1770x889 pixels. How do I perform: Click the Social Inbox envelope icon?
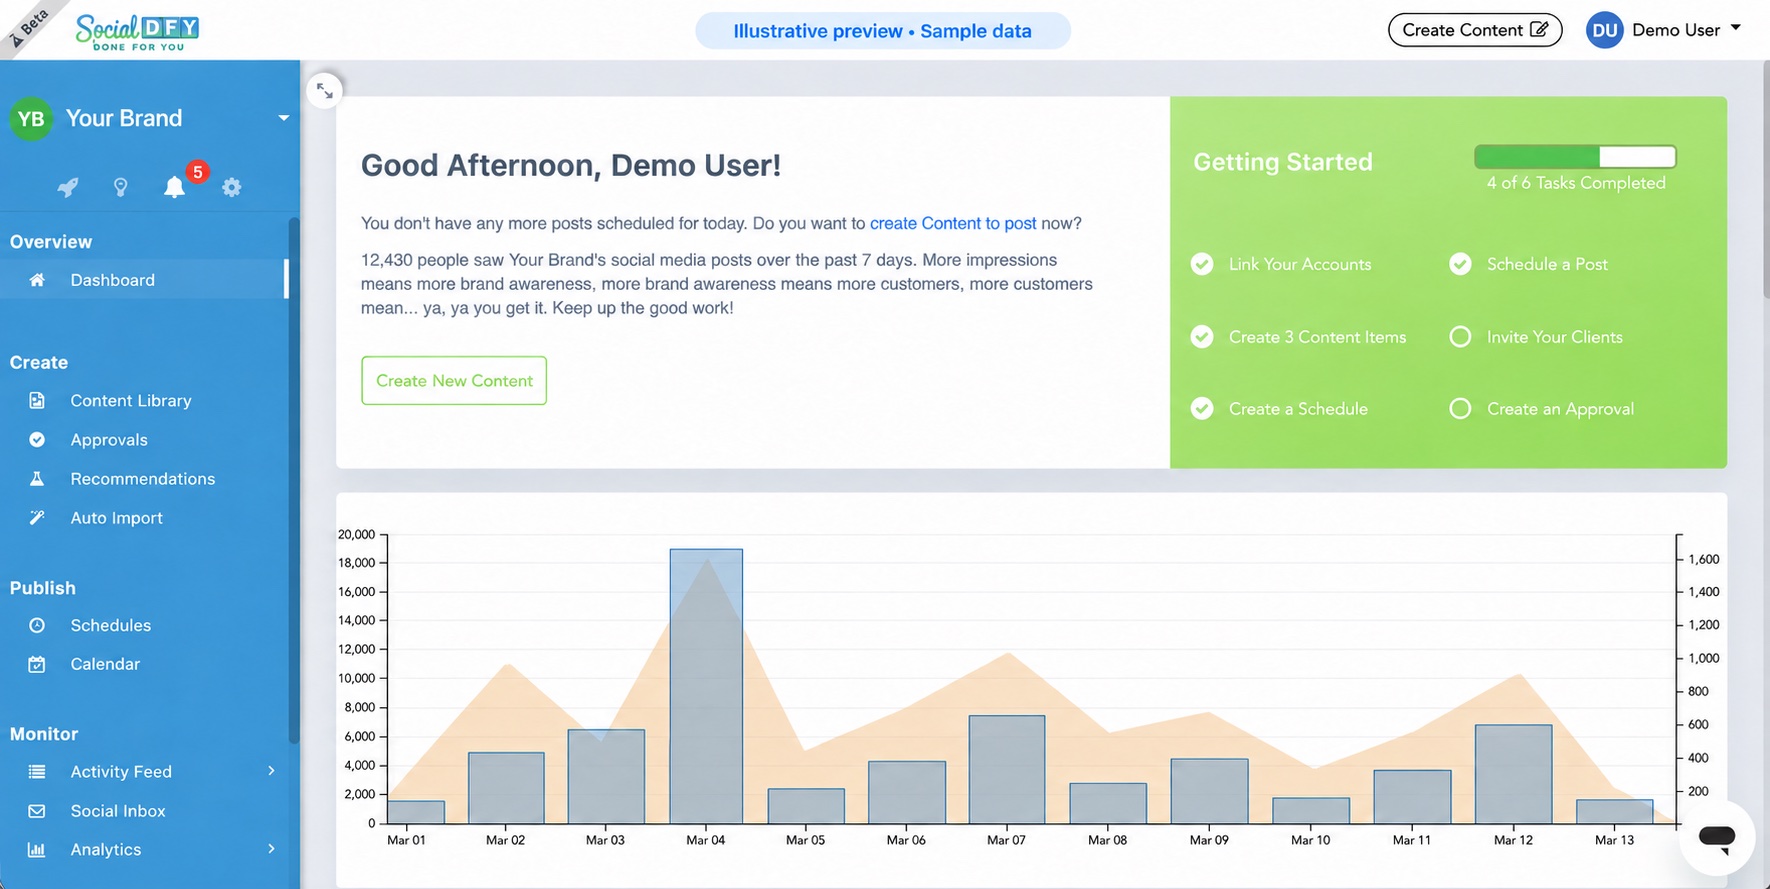[37, 811]
